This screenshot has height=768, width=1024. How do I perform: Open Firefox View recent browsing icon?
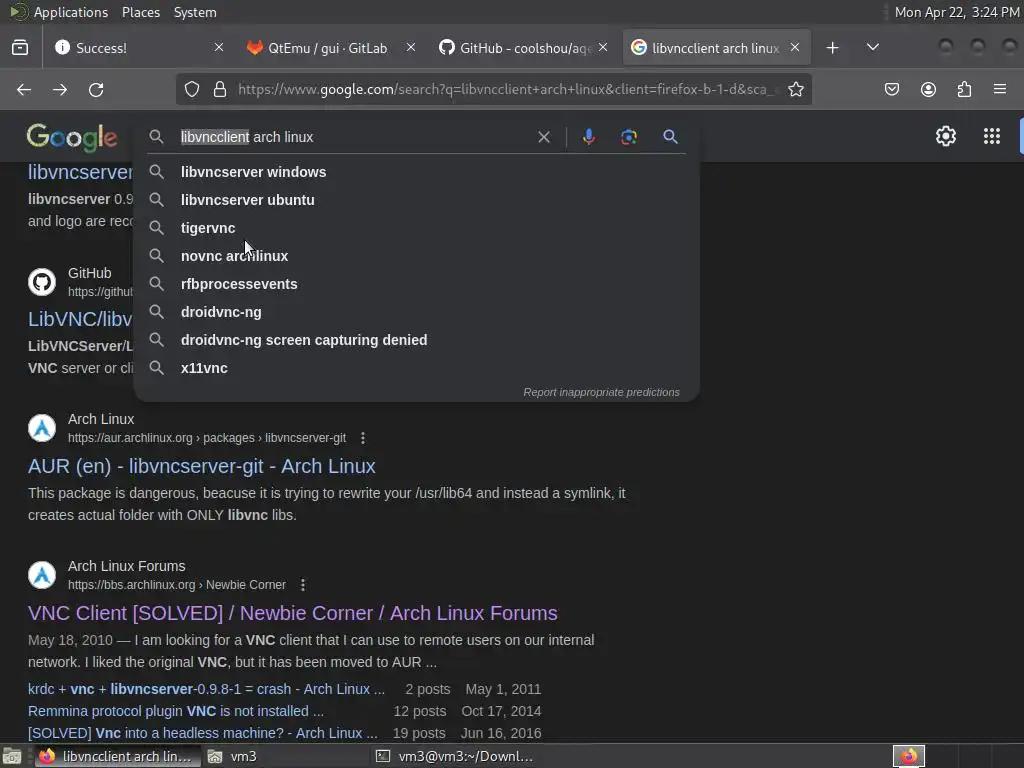20,48
